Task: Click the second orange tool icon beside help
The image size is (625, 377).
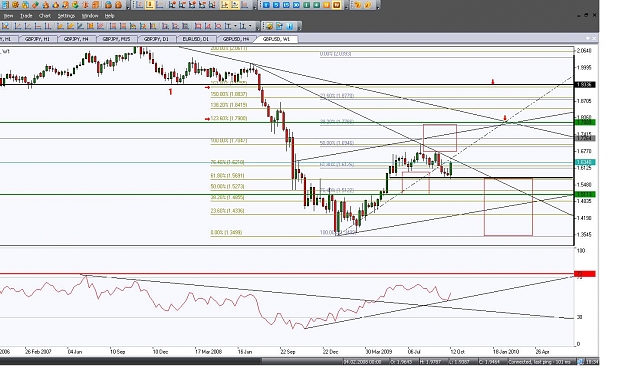Action: pos(368,5)
